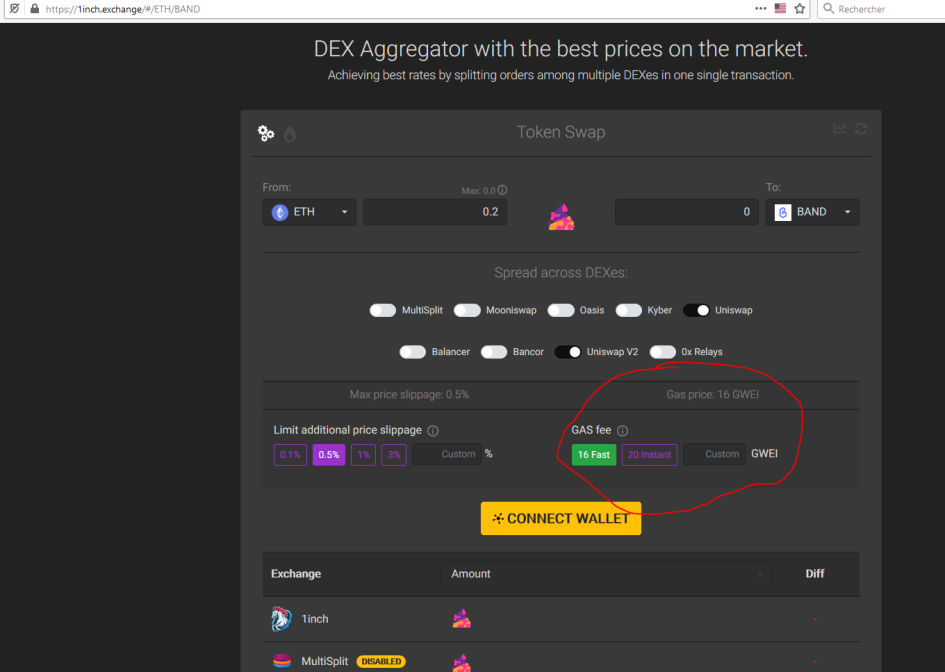The width and height of the screenshot is (945, 672).
Task: Click the MultiSplit logo in exchange table
Action: click(281, 661)
